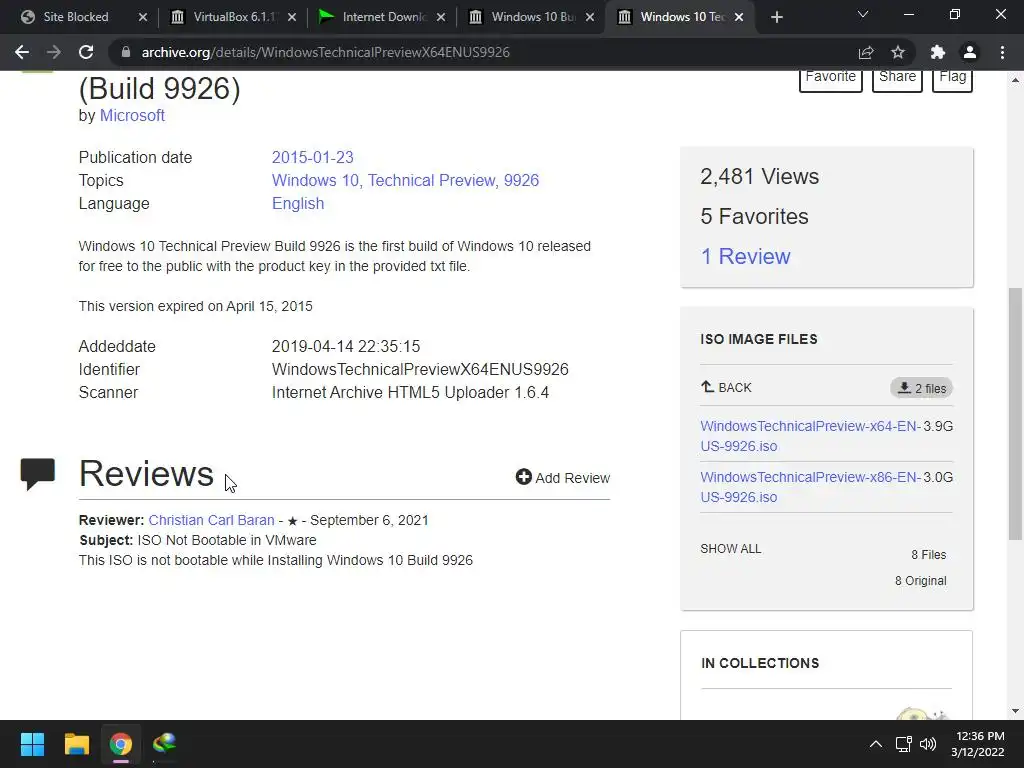Open the Microsoft author link

132,116
